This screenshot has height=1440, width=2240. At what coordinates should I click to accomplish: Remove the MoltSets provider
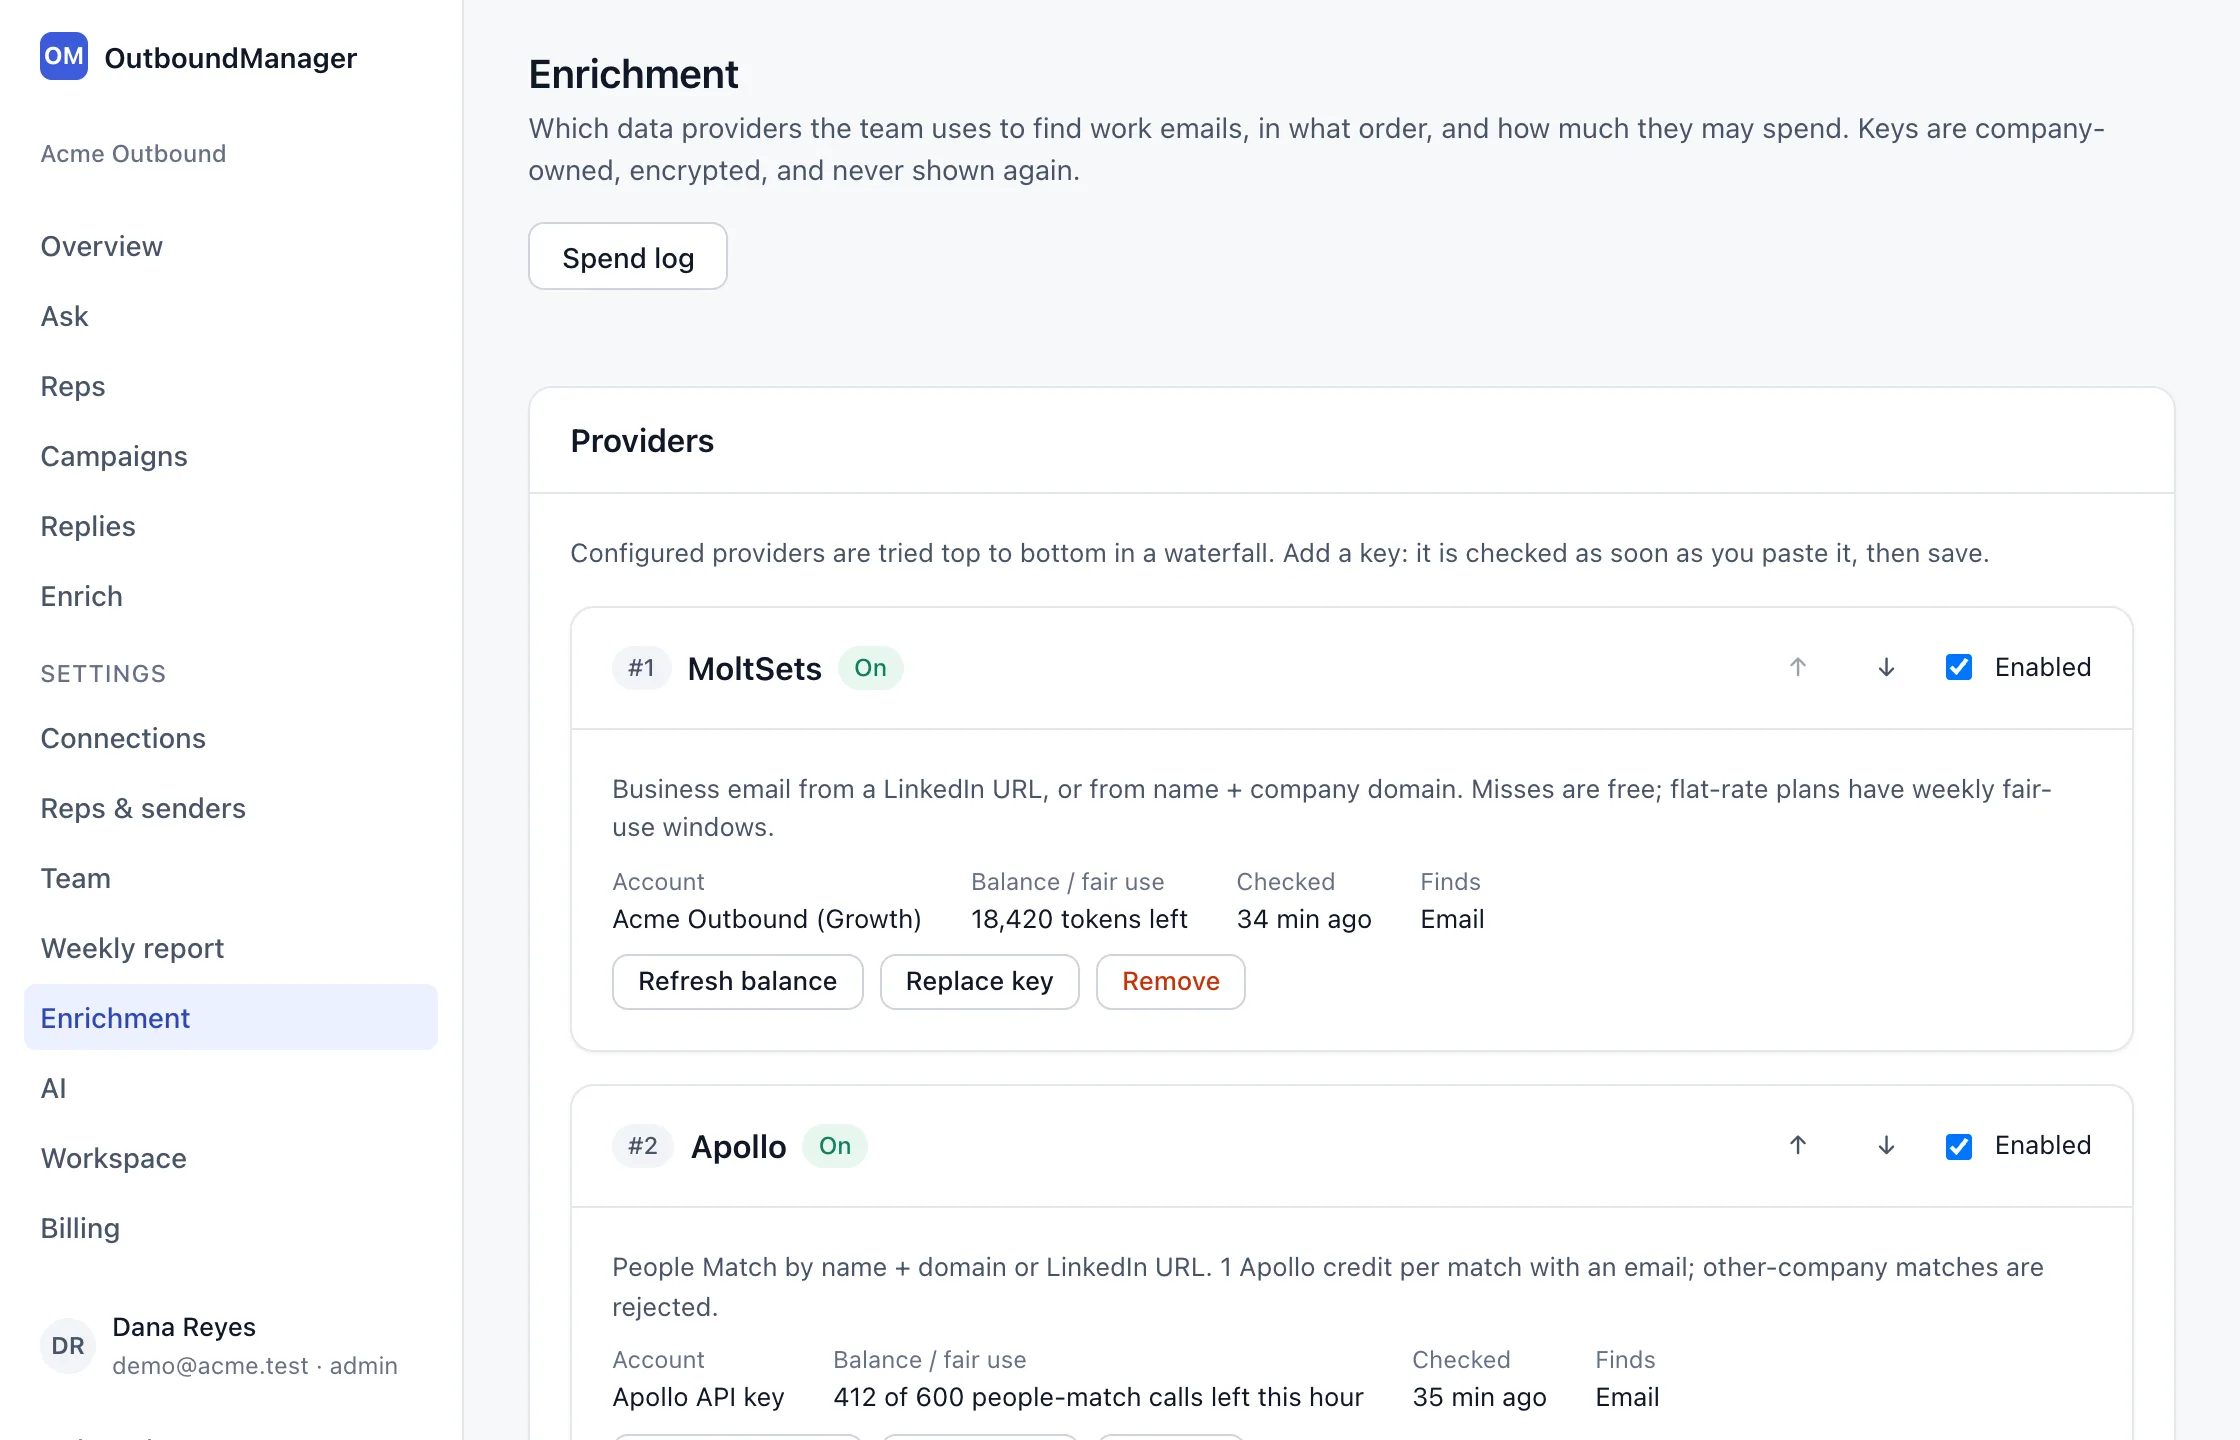1171,982
